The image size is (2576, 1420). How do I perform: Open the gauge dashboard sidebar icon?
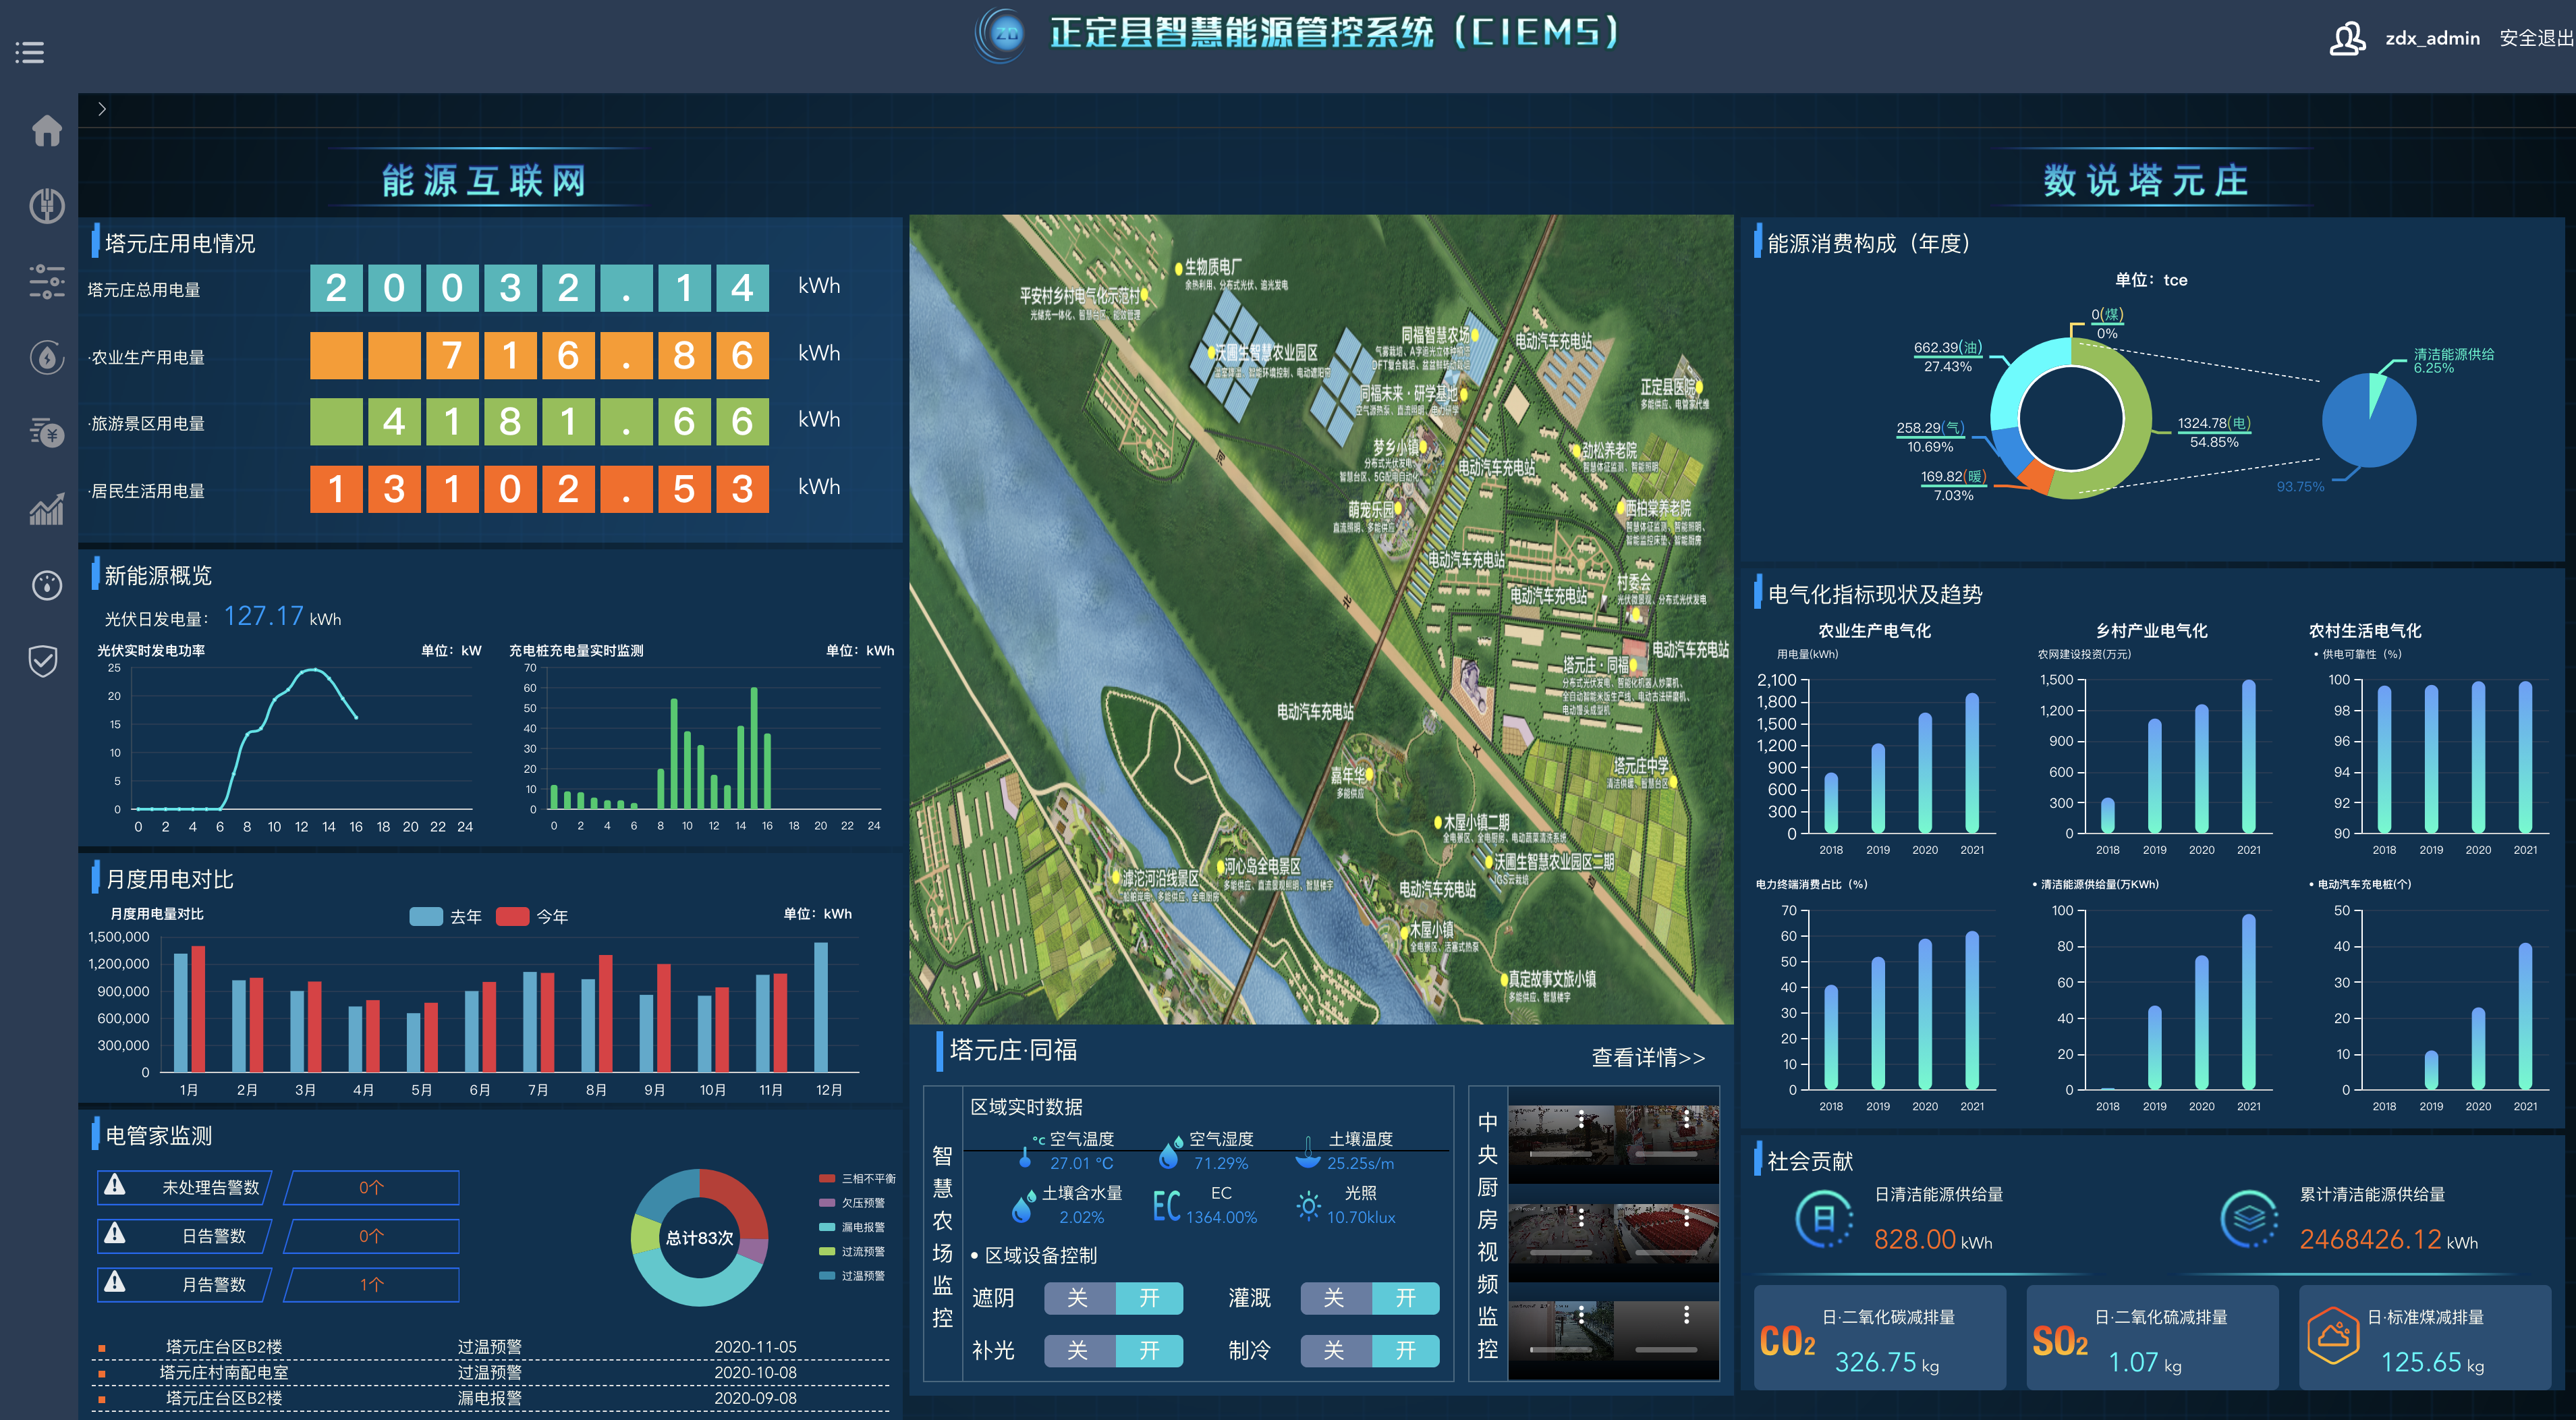click(46, 585)
